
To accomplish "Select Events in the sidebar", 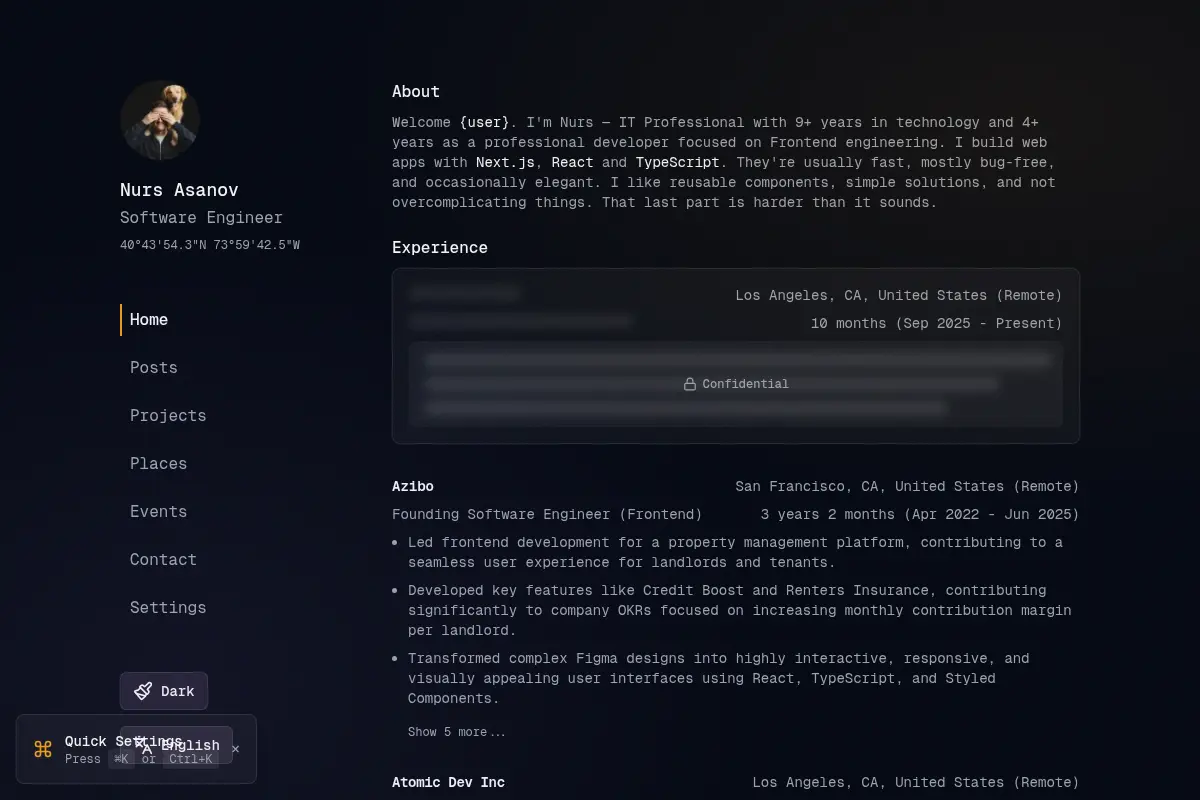I will (x=159, y=512).
